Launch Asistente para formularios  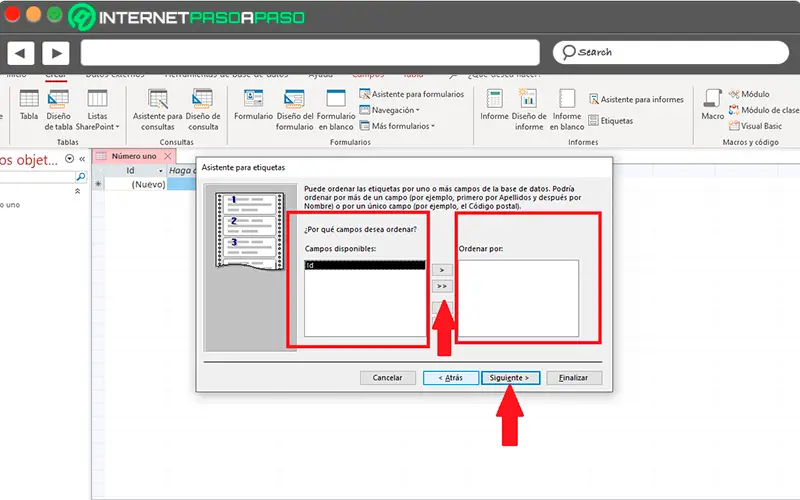[412, 94]
